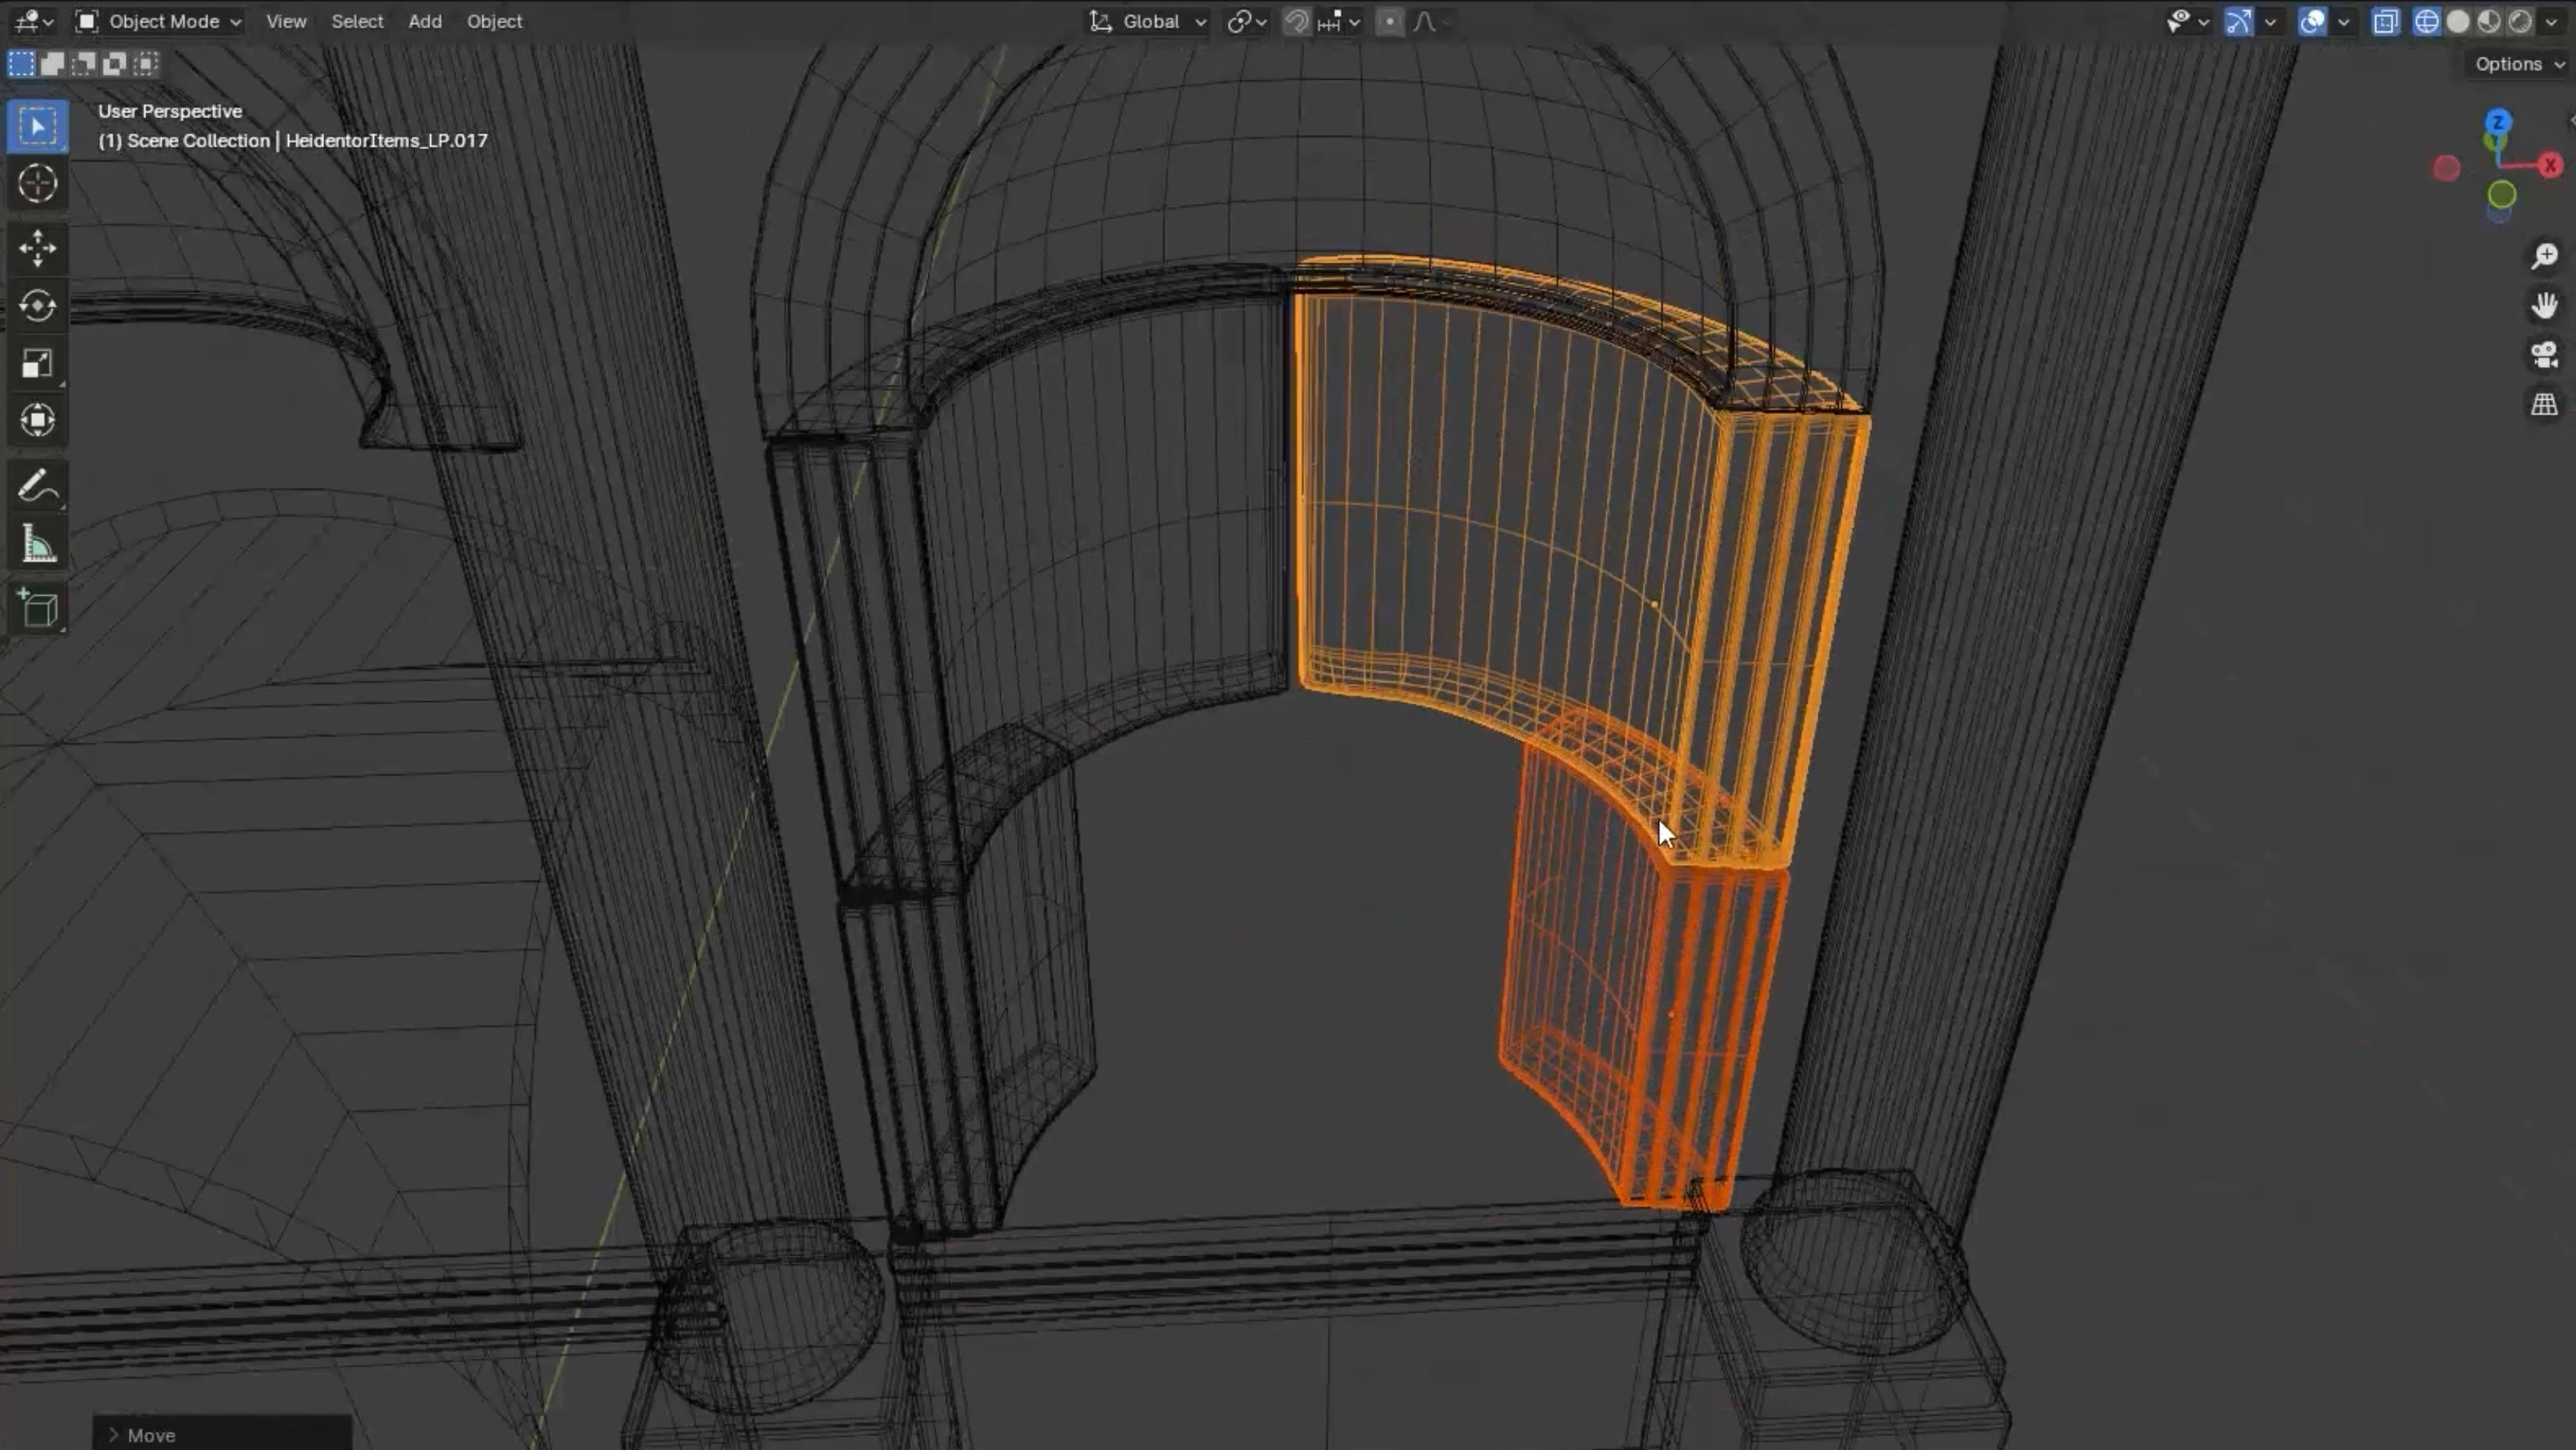Toggle proportional editing button
2576x1450 pixels.
pyautogui.click(x=1389, y=21)
